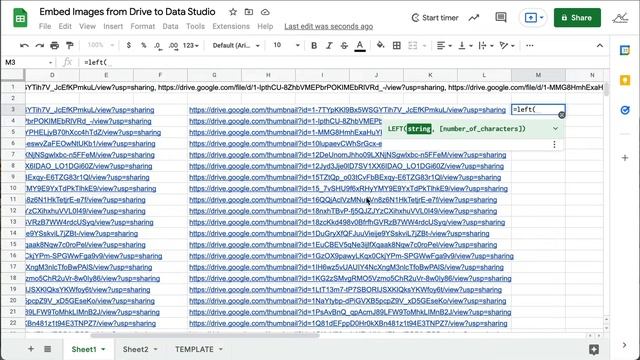Viewport: 640px width, 360px height.
Task: Click the Name box showing M3
Action: 29,62
